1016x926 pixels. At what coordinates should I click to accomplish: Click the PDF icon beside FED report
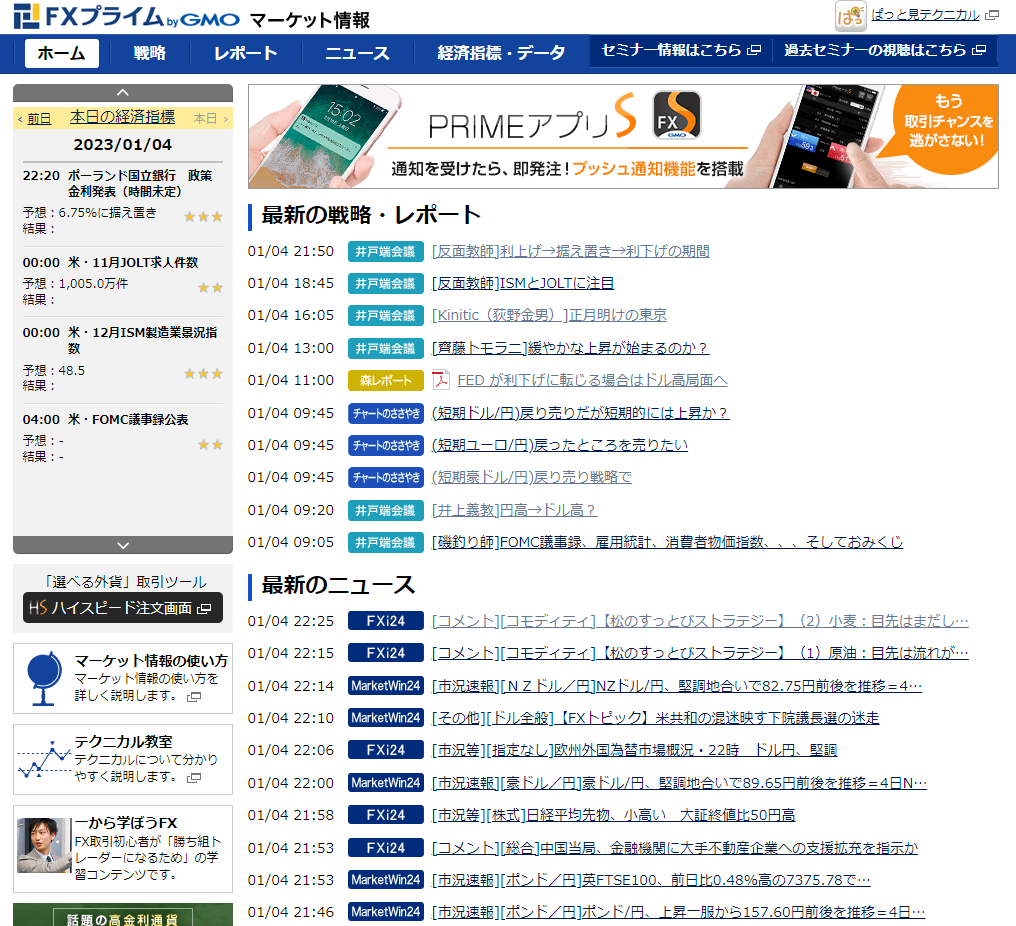[441, 380]
